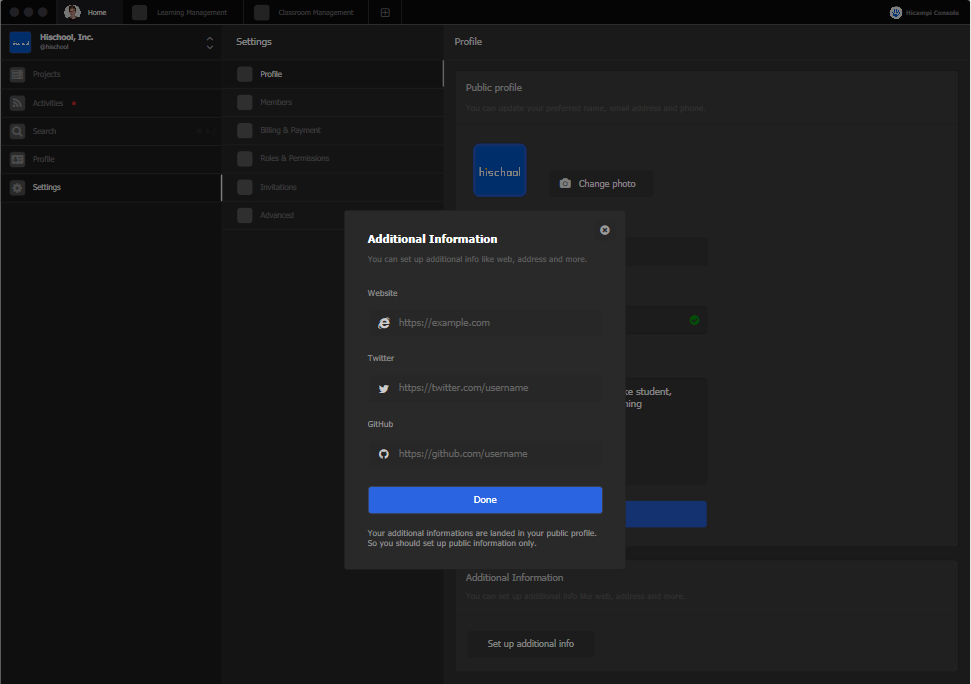Open Projects in the sidebar

click(46, 75)
